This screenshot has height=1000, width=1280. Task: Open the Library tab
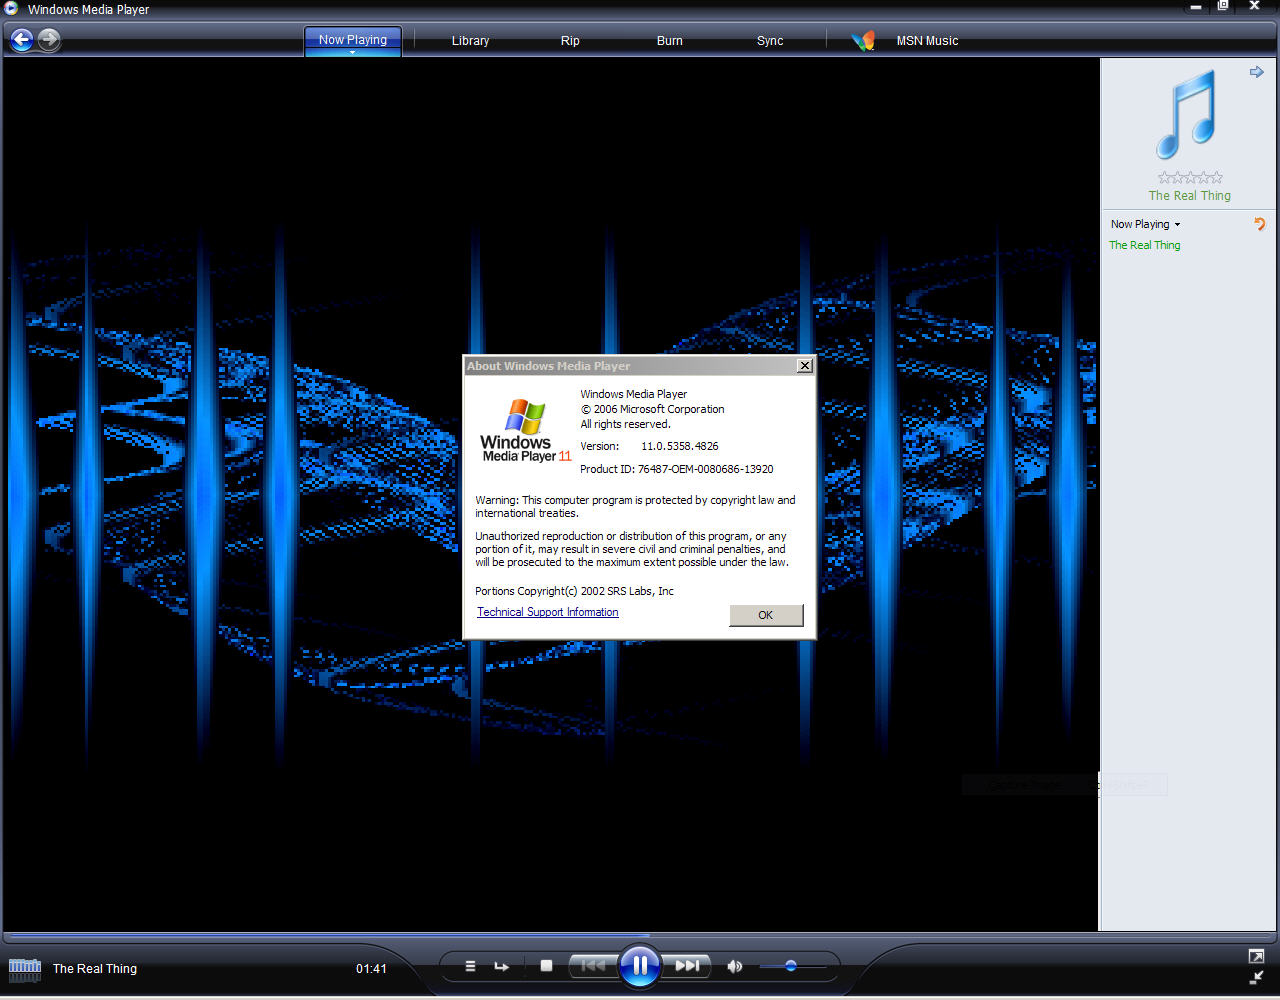click(470, 41)
